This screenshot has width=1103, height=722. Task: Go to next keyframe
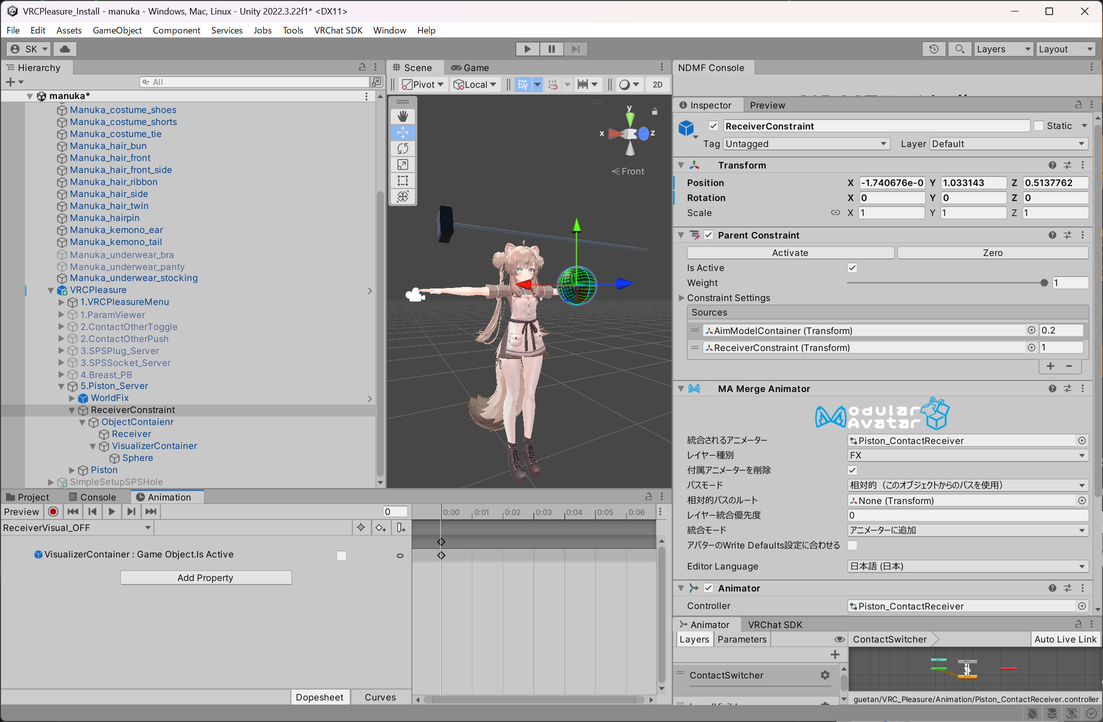131,512
